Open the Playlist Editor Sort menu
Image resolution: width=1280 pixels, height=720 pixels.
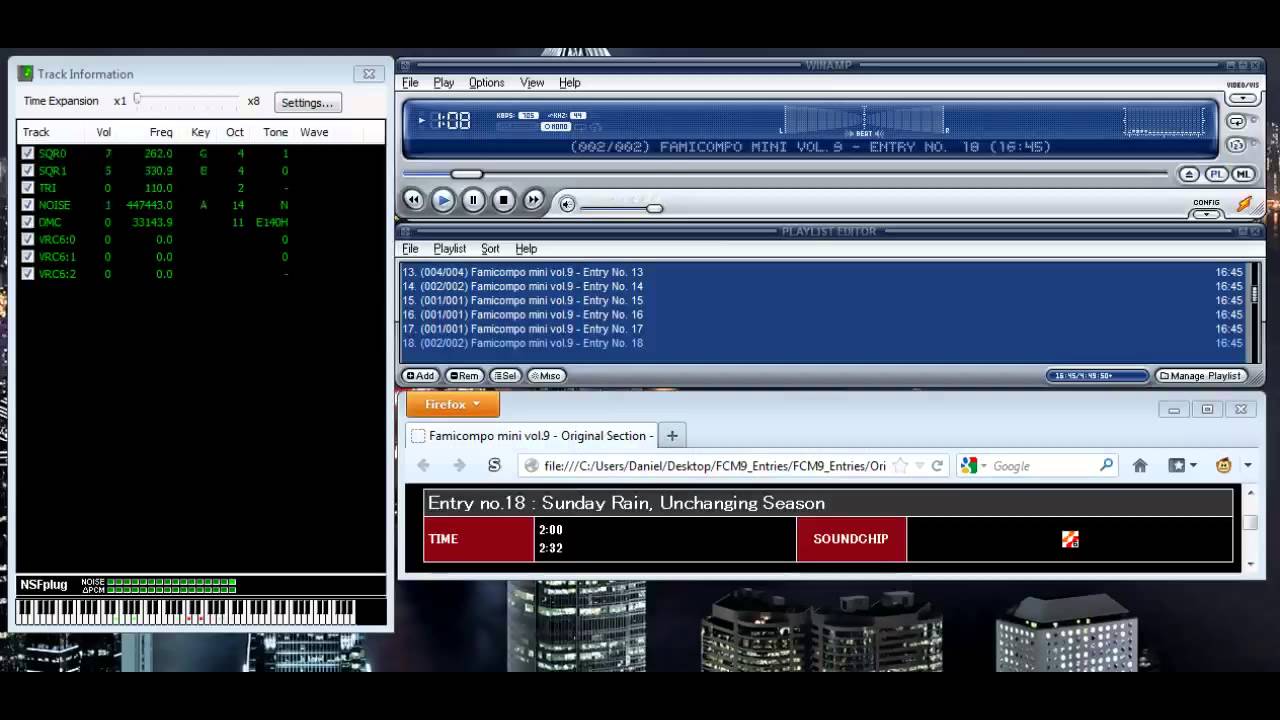490,249
